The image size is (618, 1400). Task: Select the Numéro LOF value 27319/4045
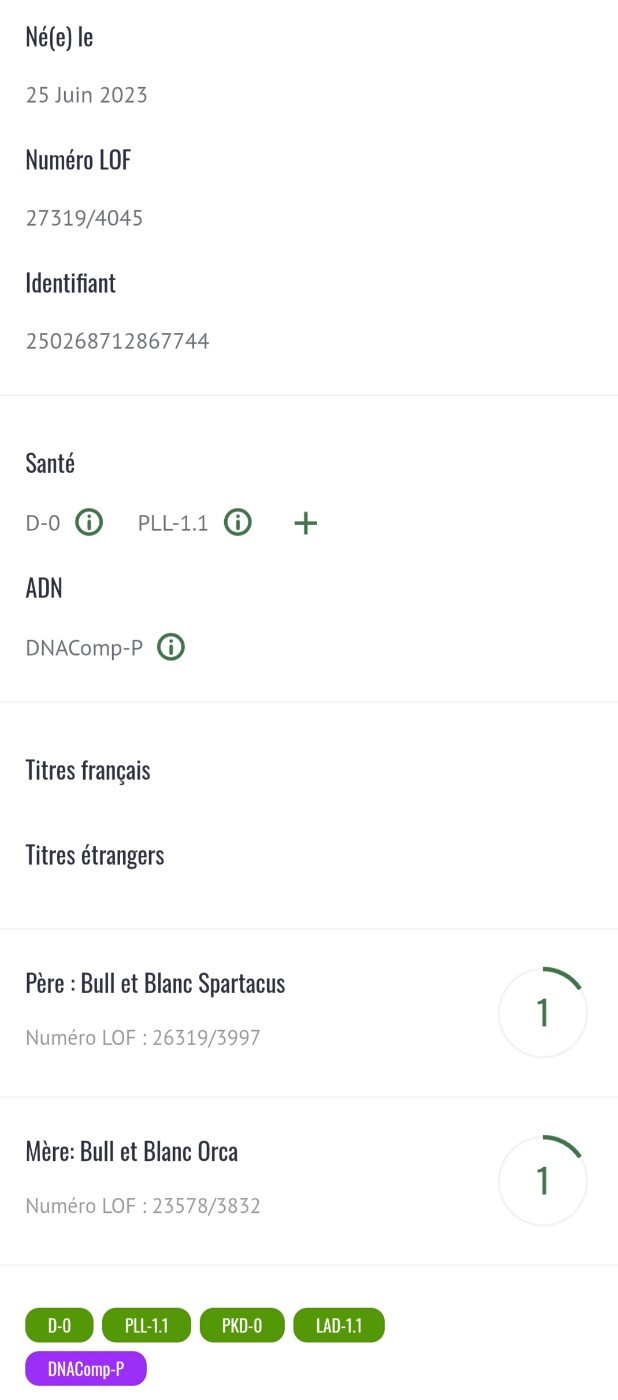84,218
